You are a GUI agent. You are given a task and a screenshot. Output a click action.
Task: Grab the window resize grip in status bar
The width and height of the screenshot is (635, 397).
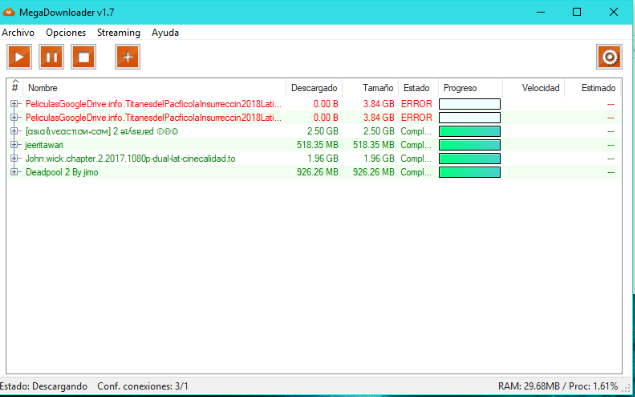pyautogui.click(x=627, y=387)
